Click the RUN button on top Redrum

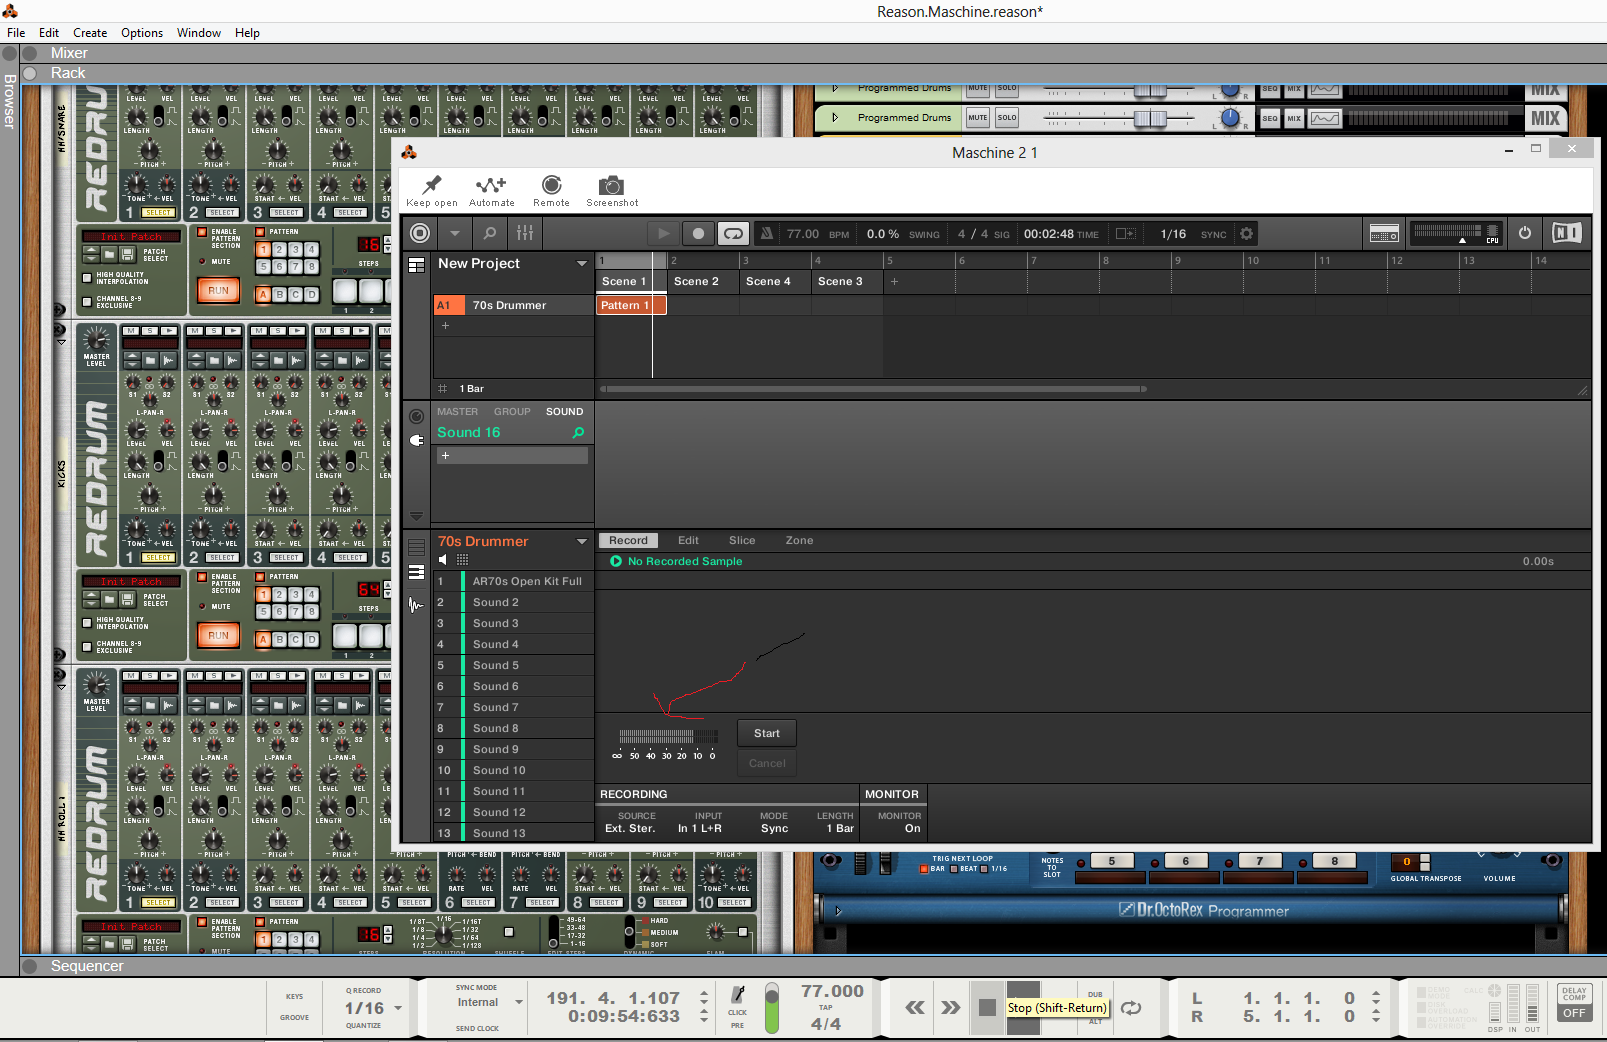218,290
